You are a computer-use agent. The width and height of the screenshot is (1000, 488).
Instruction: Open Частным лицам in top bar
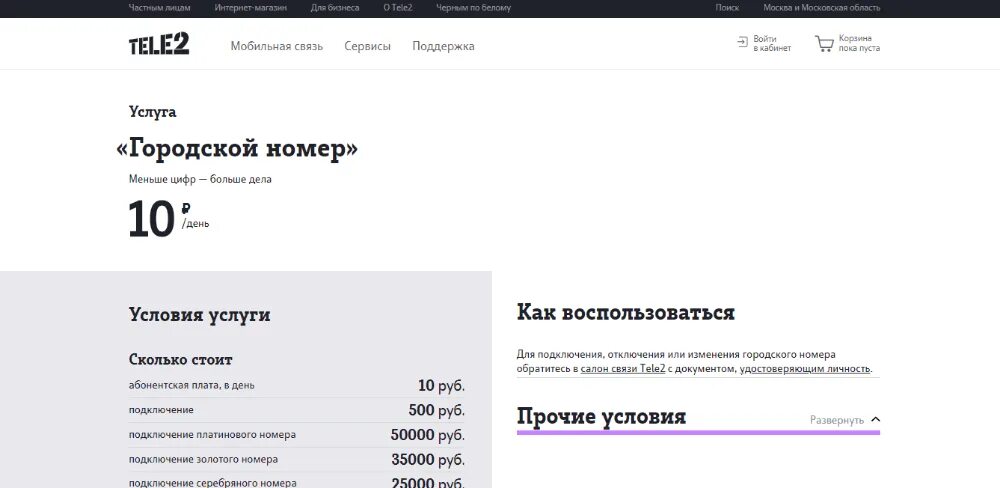159,8
